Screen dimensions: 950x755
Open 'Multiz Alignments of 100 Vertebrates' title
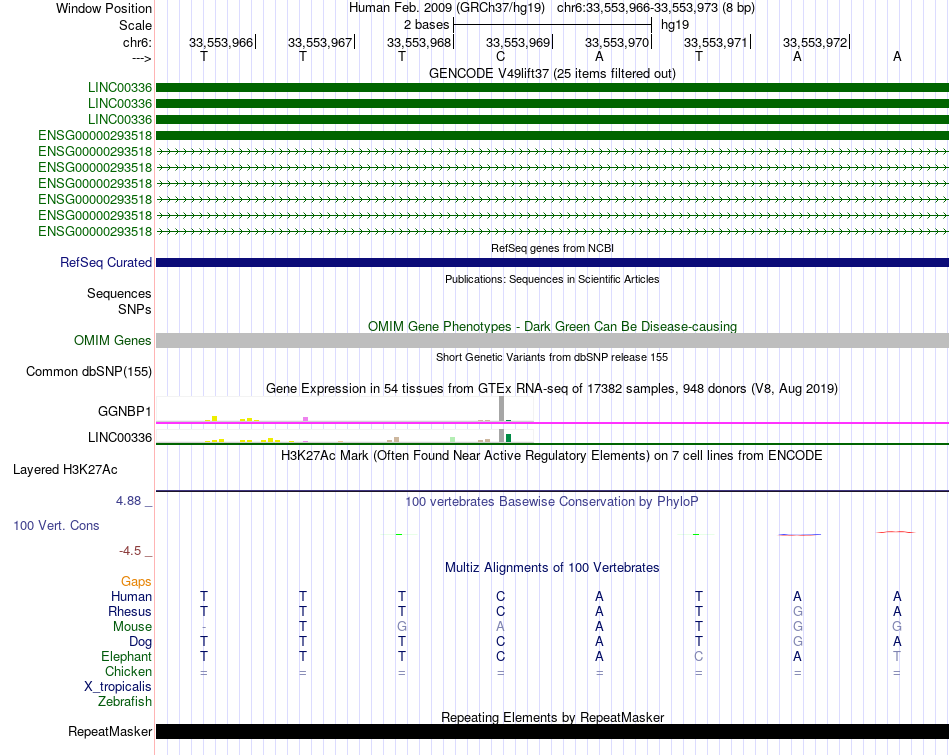pos(552,568)
